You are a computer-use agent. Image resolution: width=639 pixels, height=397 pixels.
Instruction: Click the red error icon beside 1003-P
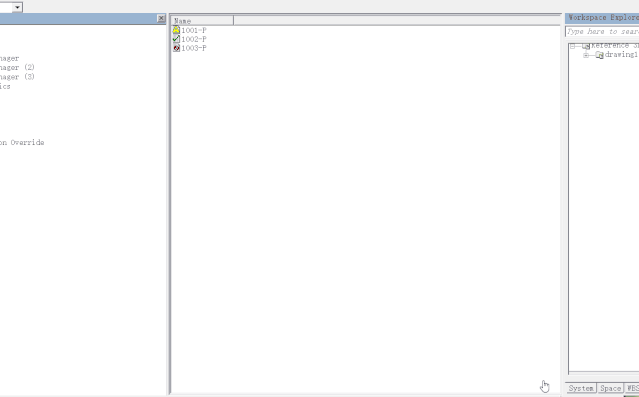[176, 48]
